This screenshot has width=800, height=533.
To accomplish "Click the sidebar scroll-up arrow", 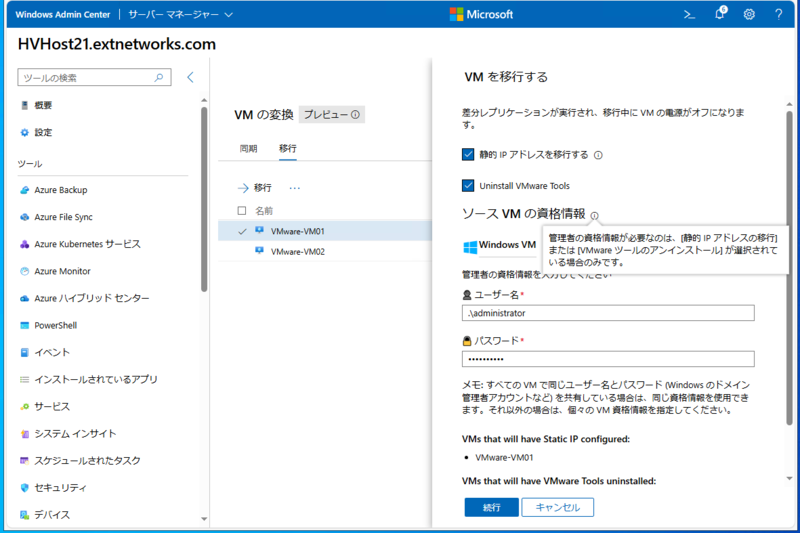I will 204,100.
